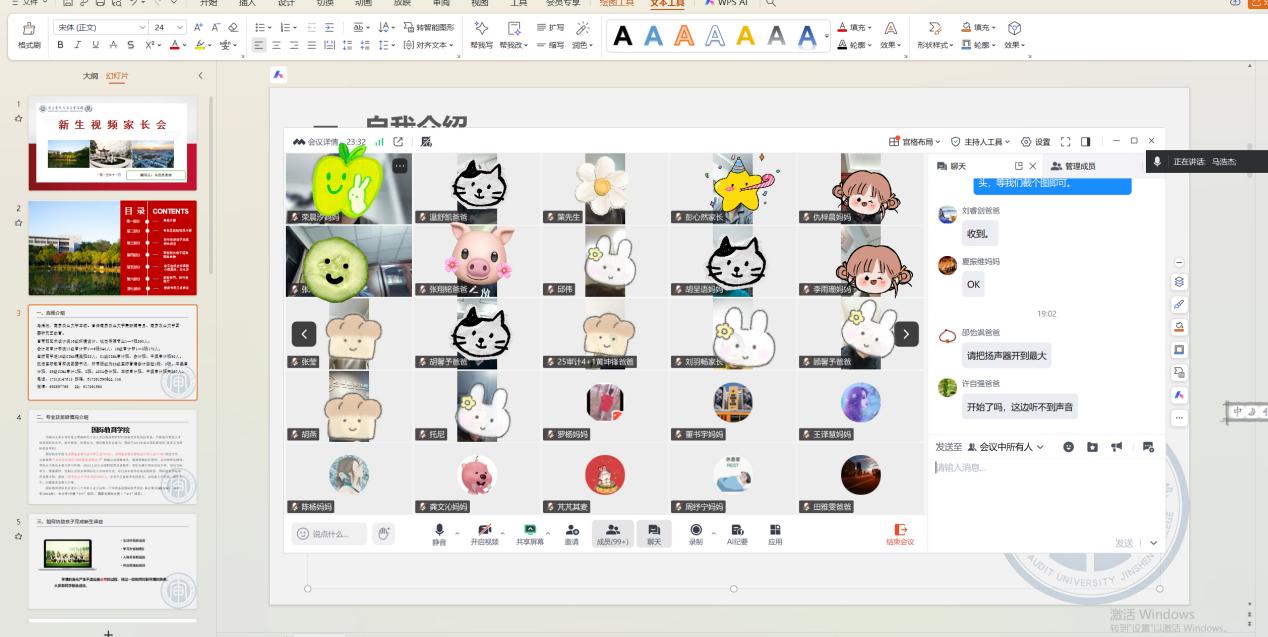This screenshot has width=1268, height=637.
Task: Expand 宫格布局 layout dropdown
Action: pyautogui.click(x=915, y=142)
